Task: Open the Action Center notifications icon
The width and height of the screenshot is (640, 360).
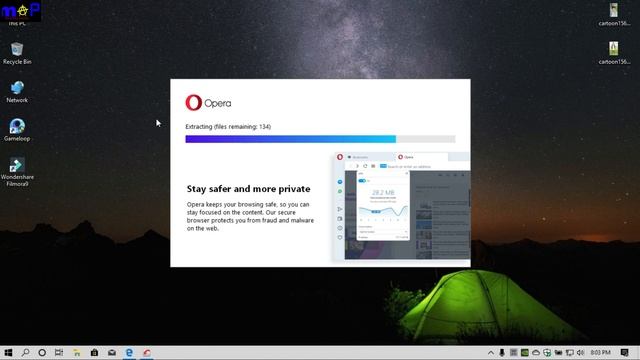Action: coord(624,353)
